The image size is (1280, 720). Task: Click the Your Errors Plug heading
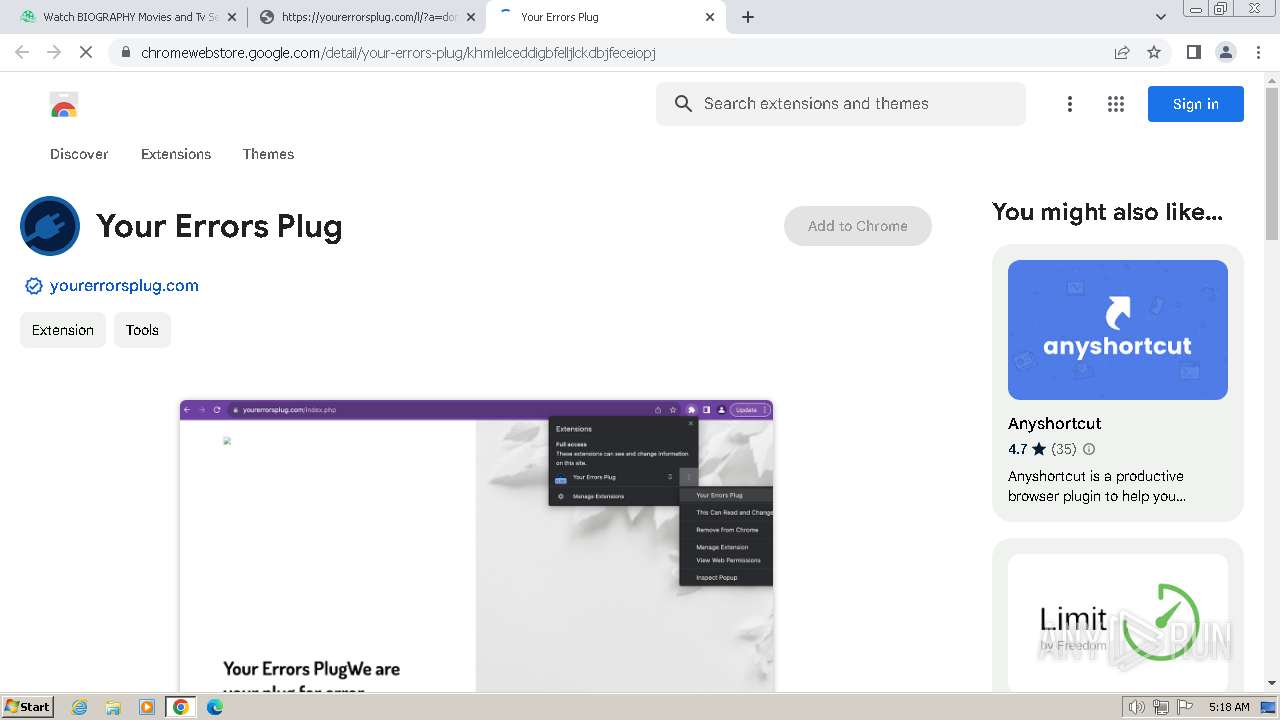coord(219,227)
